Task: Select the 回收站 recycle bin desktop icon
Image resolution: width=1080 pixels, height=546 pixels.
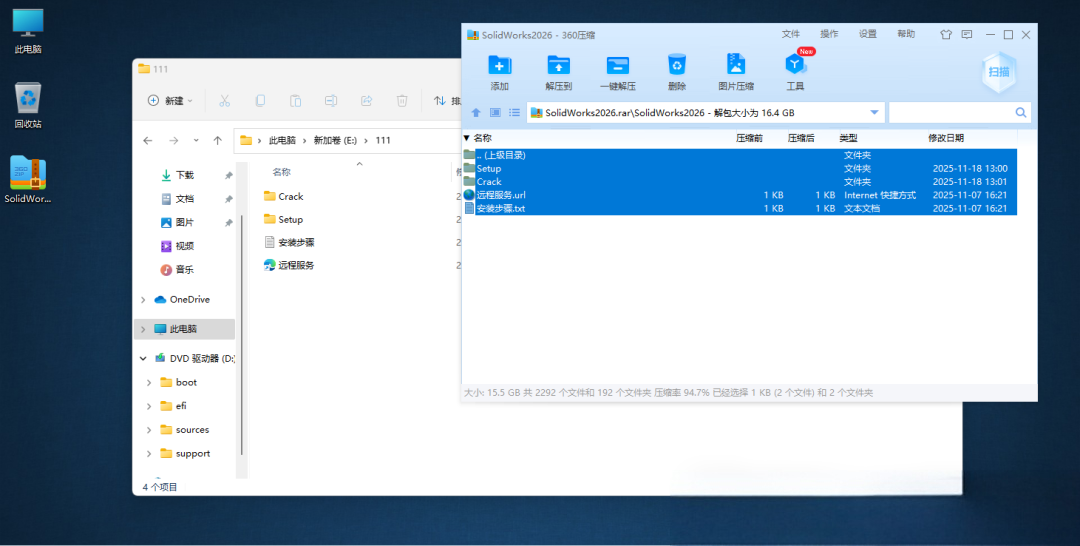Action: point(28,105)
